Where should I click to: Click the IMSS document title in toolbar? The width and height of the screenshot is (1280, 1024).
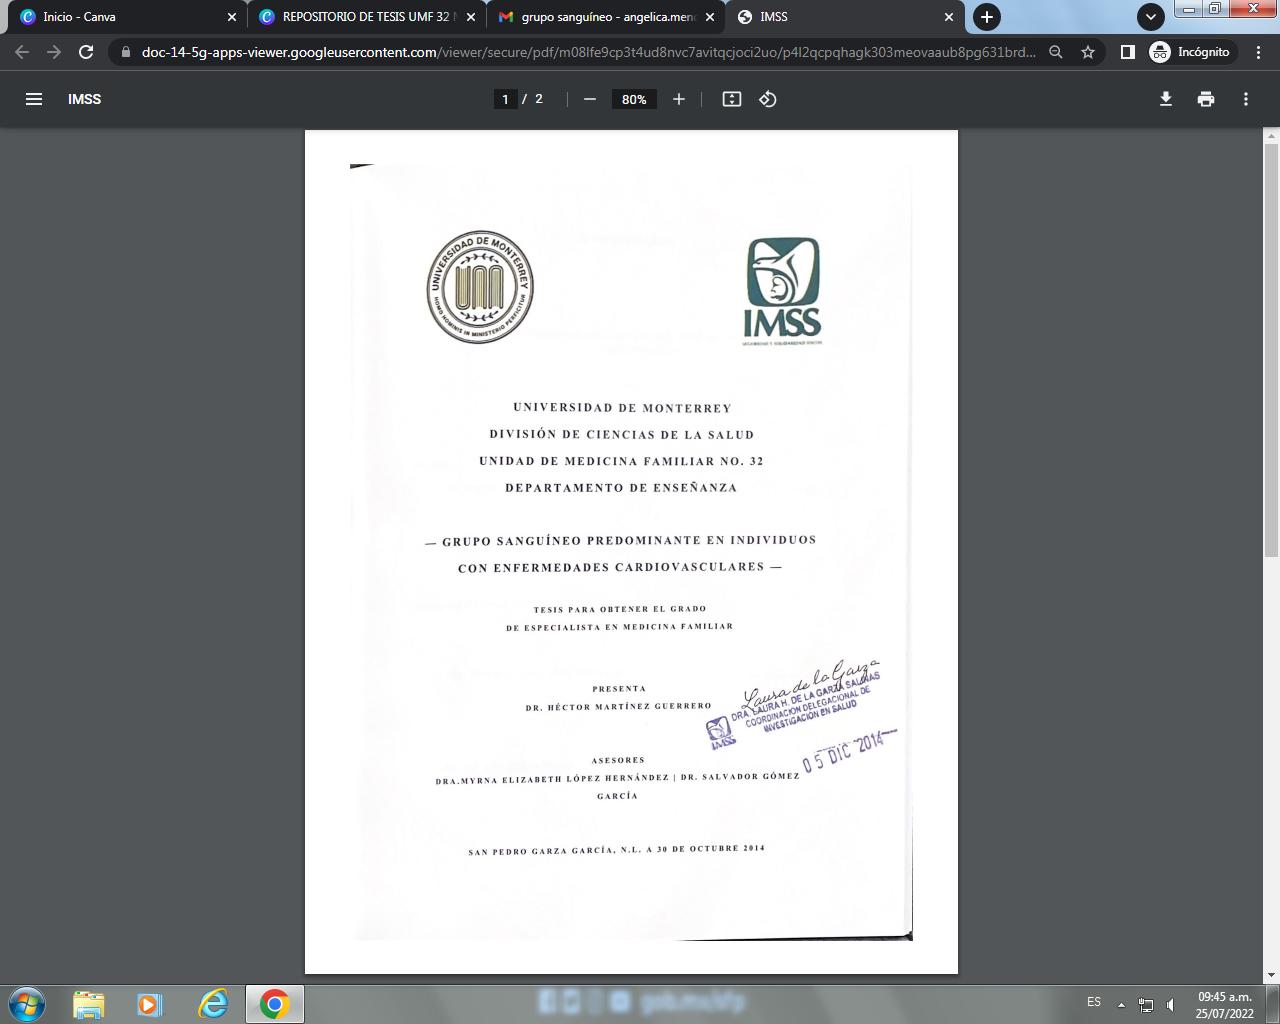(x=85, y=99)
